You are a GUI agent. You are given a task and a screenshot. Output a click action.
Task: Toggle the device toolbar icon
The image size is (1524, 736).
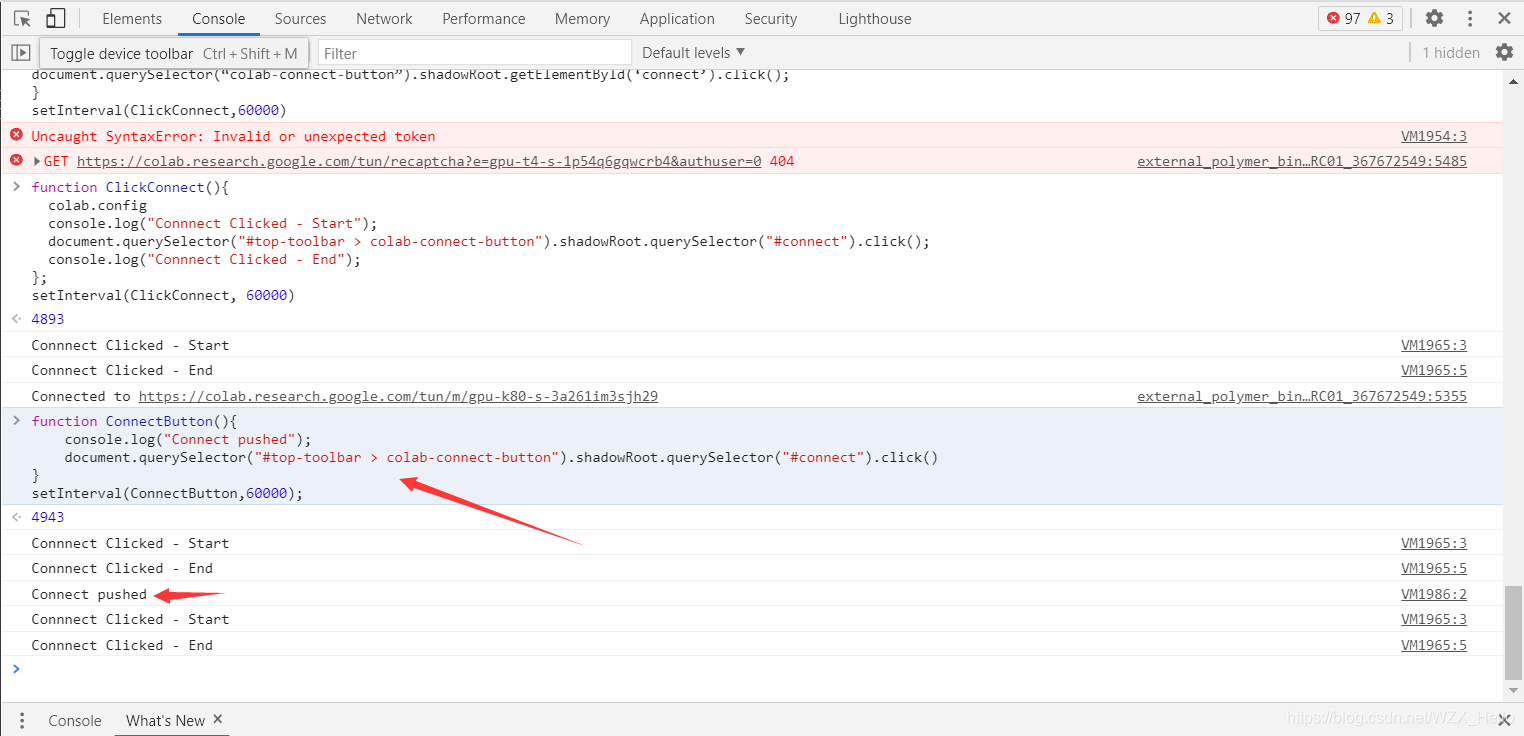pyautogui.click(x=56, y=18)
